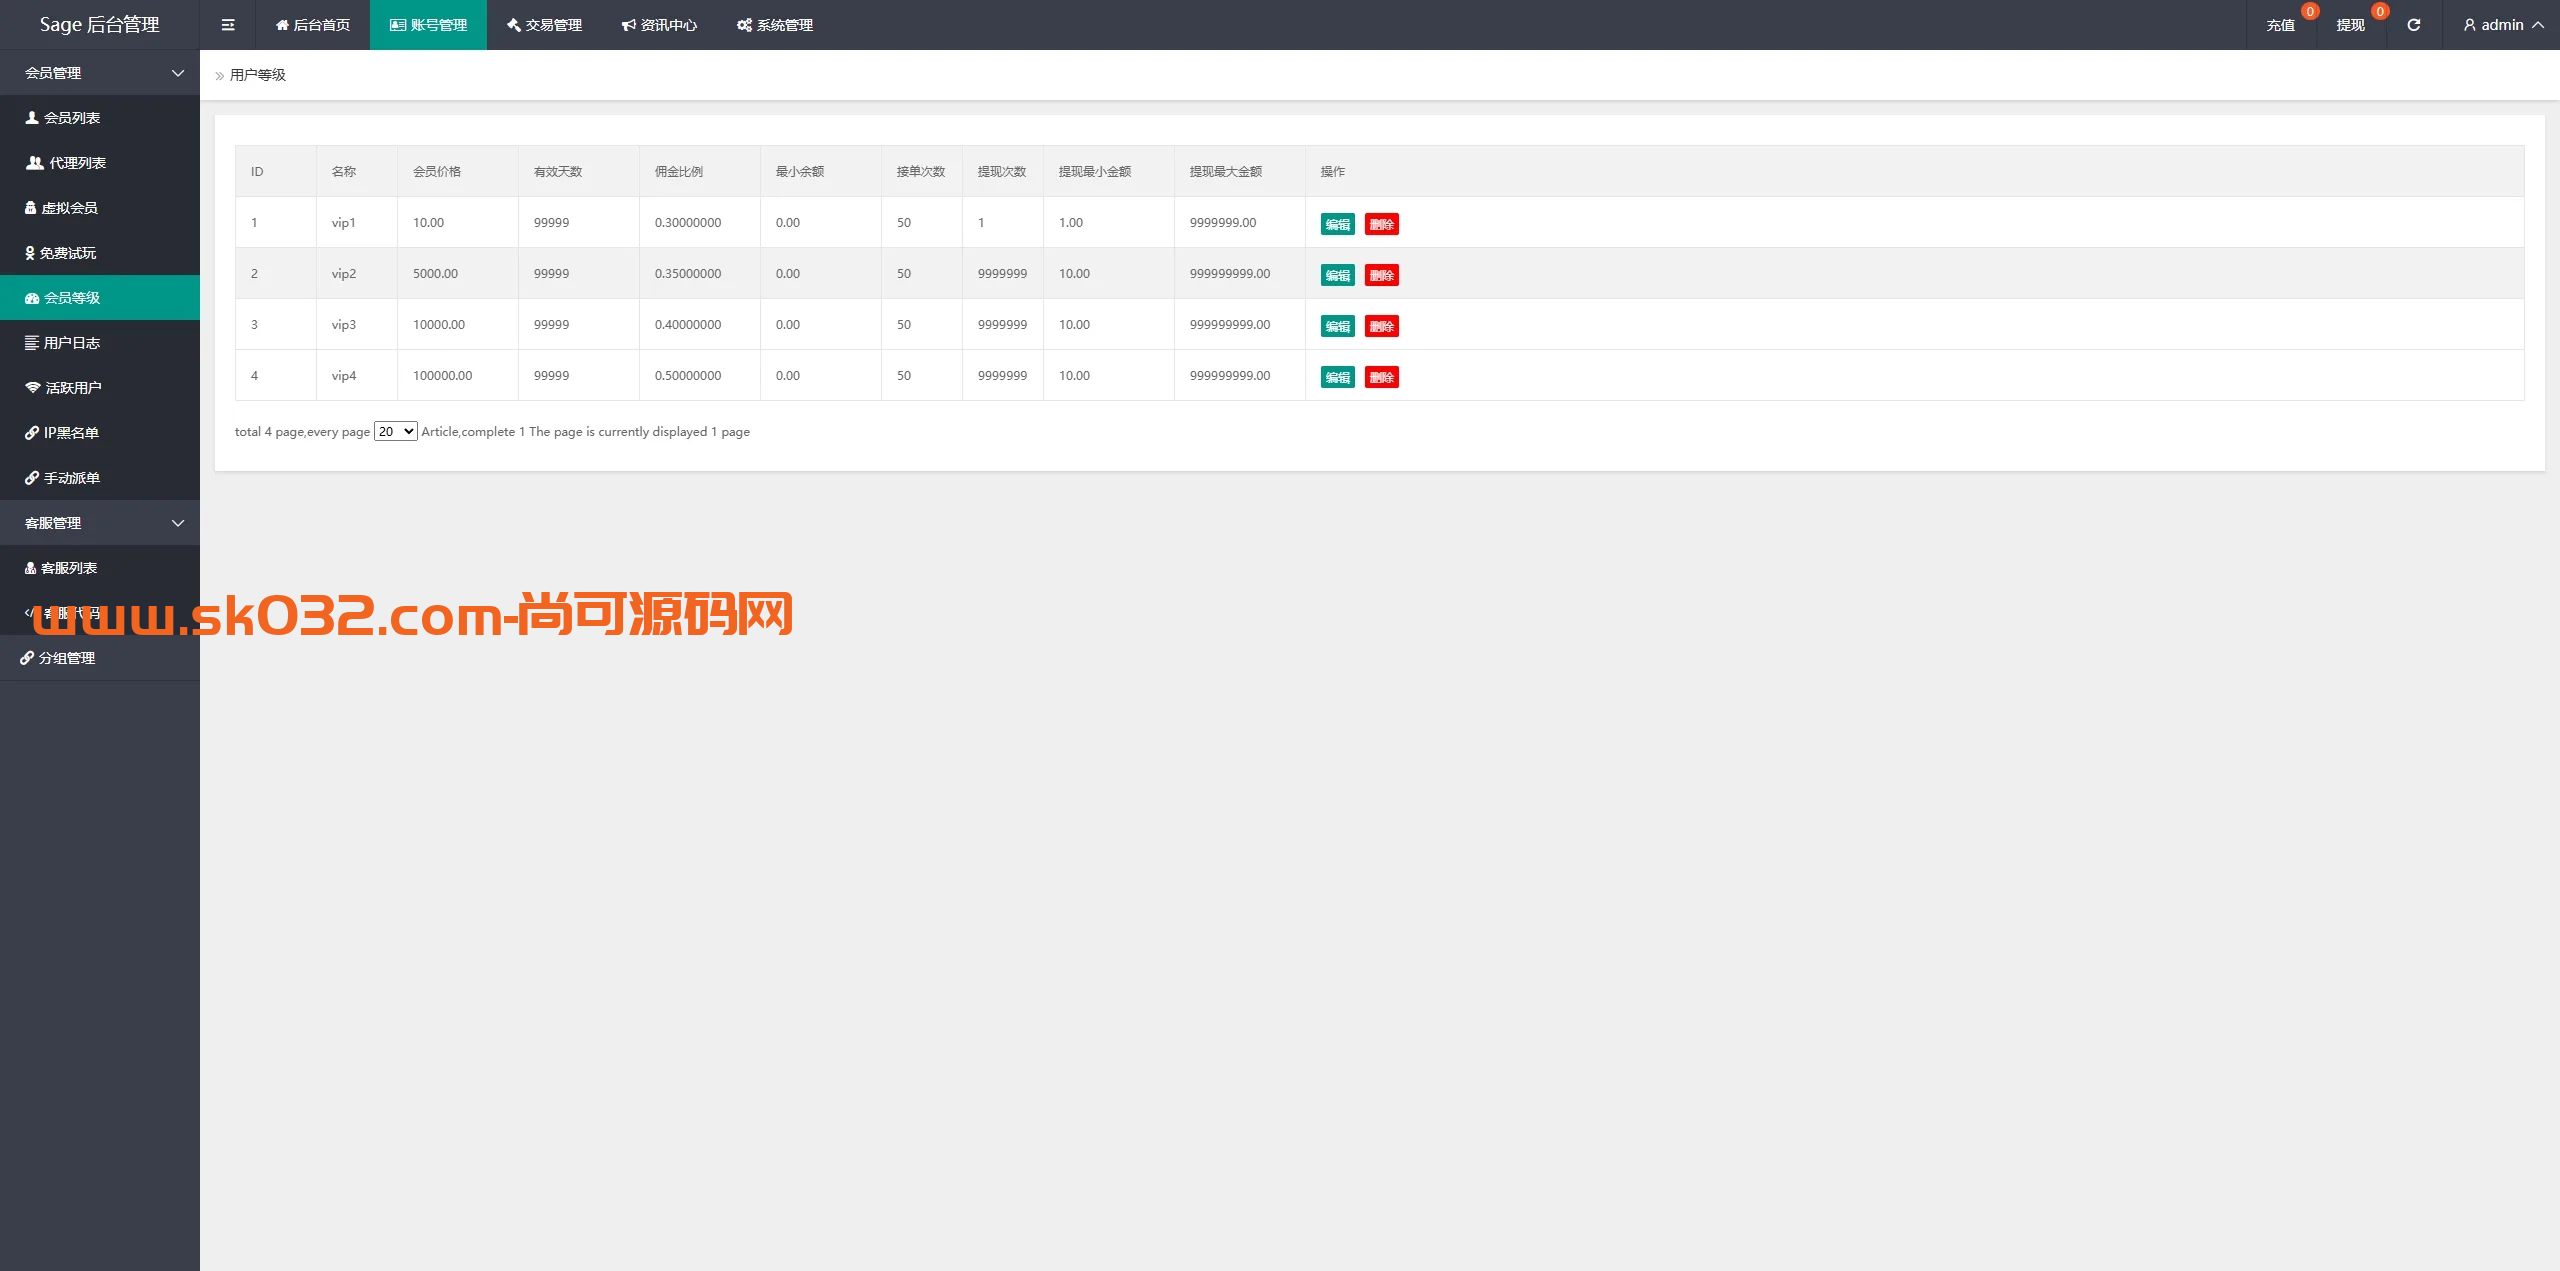Click 删除 button for vip3 row
The image size is (2560, 1271).
[1381, 326]
